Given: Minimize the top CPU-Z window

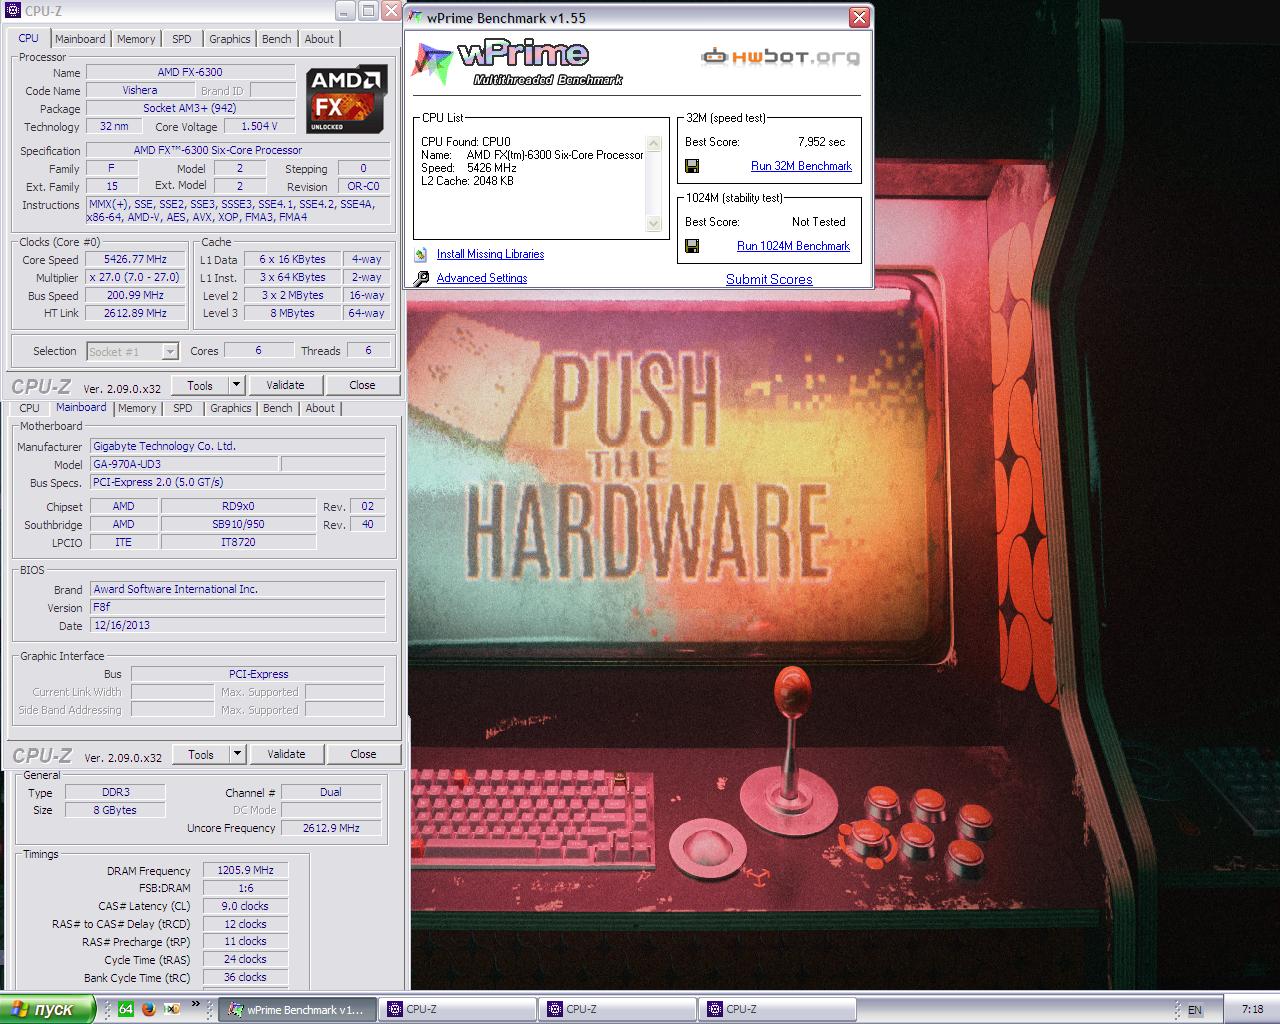Looking at the screenshot, I should 344,12.
